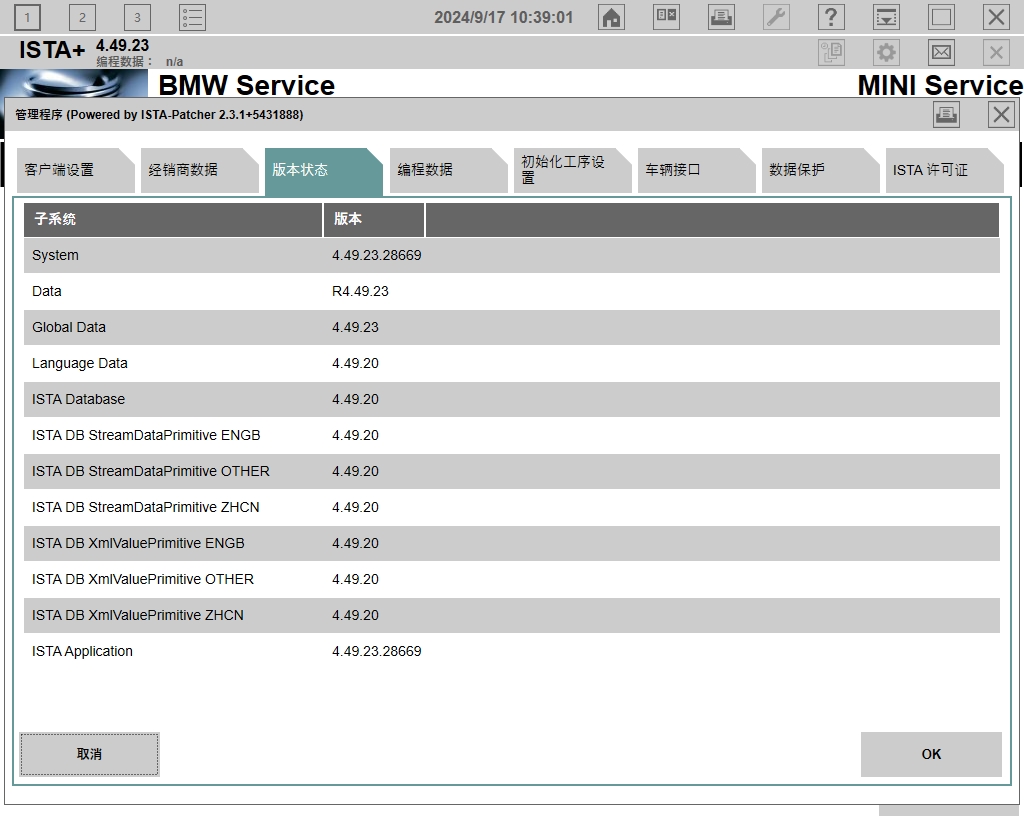Select the System row label
This screenshot has width=1024, height=823.
[55, 255]
